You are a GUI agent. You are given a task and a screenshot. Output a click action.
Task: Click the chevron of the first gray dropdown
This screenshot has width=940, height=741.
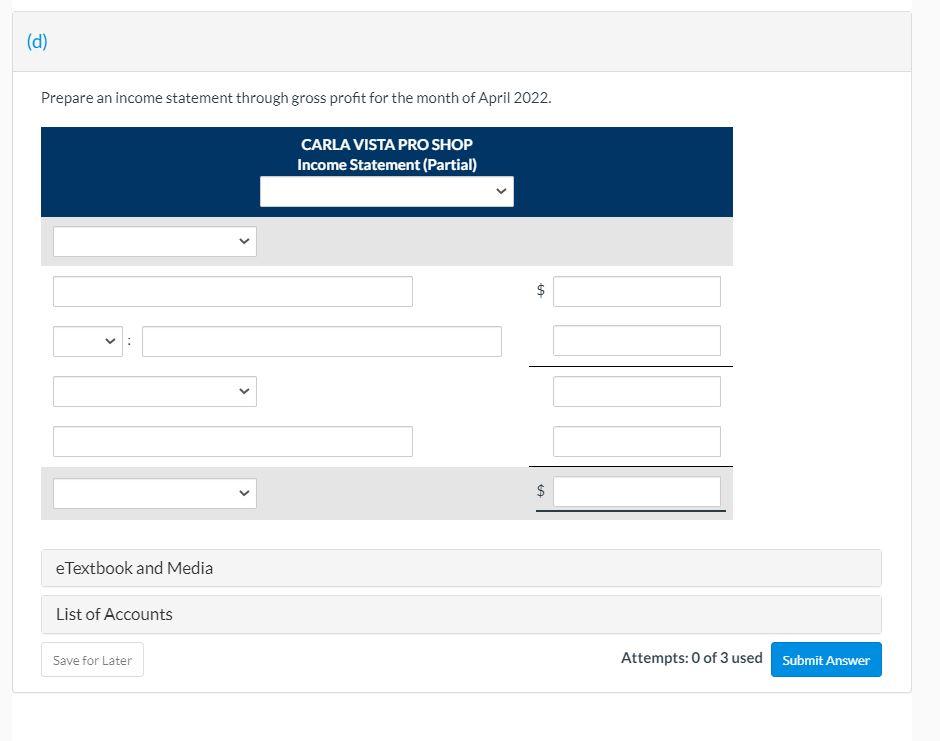click(x=243, y=241)
